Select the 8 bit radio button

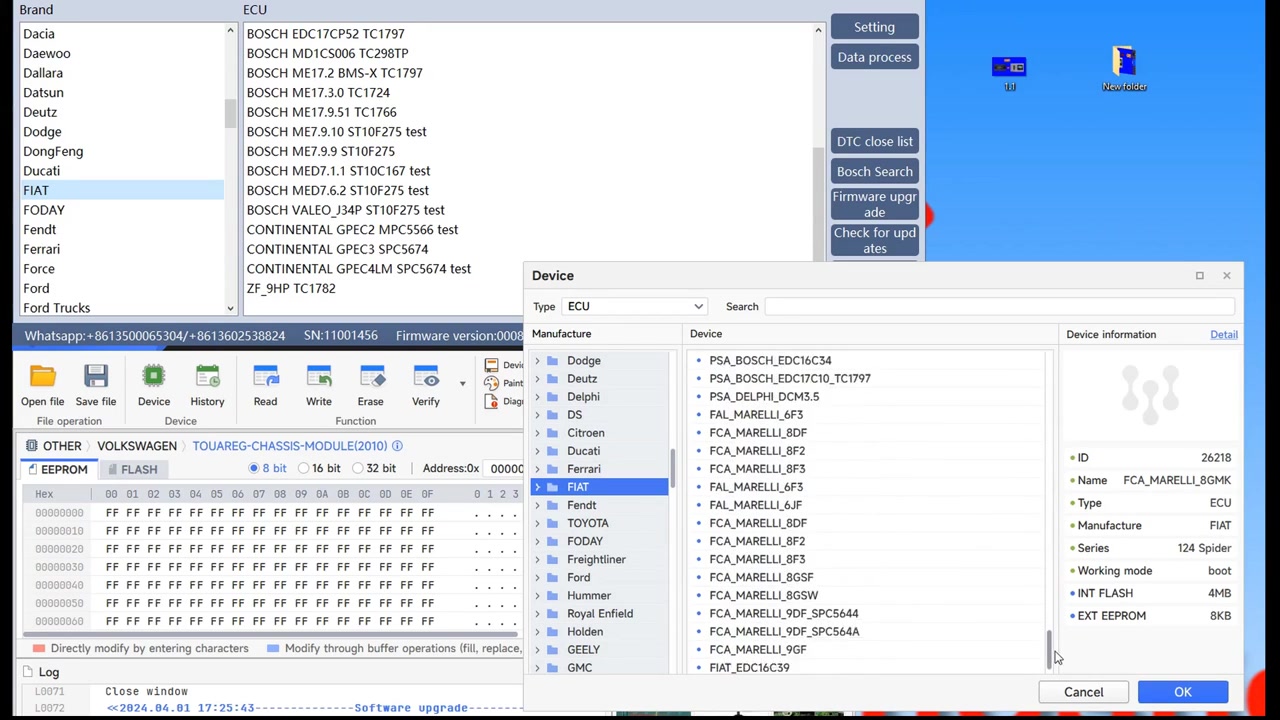[254, 468]
